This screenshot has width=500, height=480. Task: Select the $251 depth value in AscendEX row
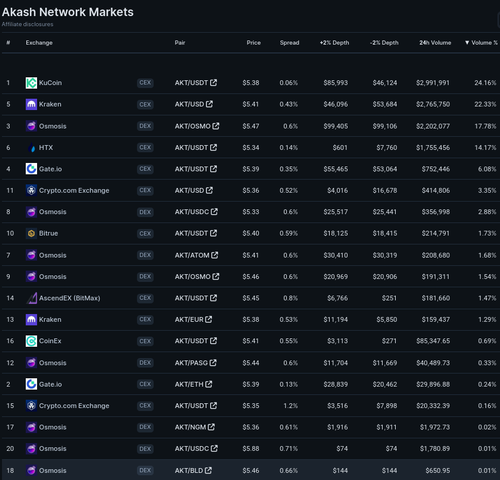(389, 298)
